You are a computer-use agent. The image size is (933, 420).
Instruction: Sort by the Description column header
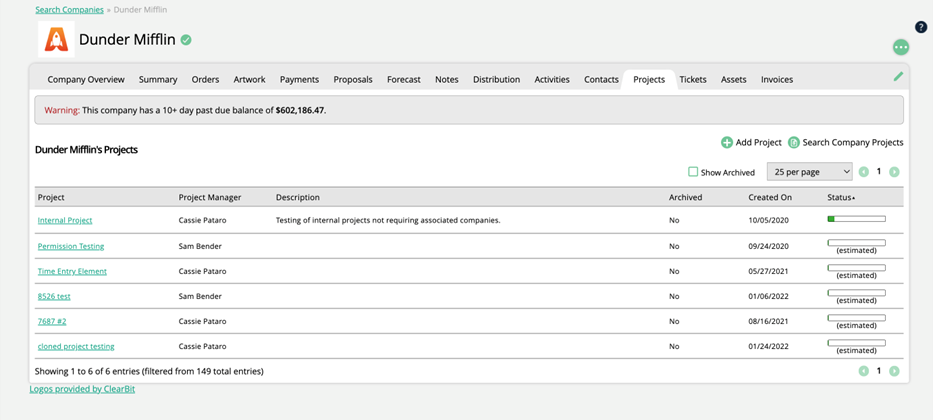[x=298, y=197]
